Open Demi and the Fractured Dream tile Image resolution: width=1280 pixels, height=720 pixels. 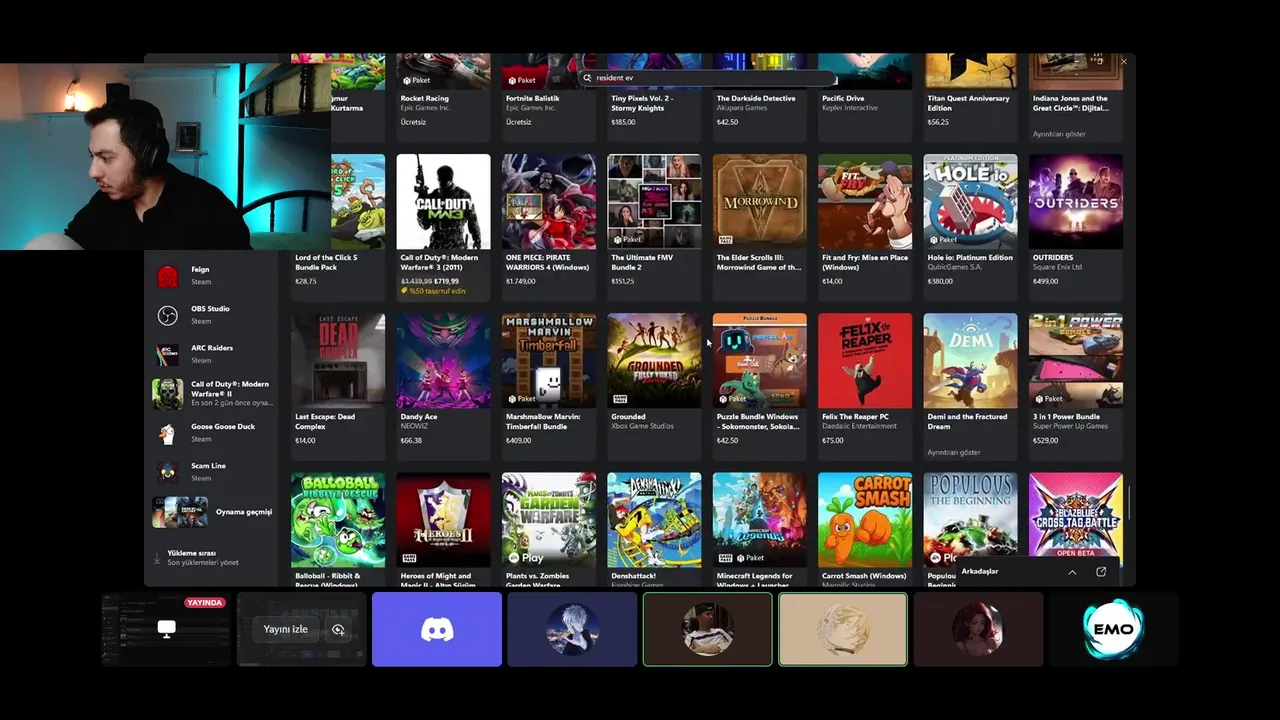[970, 385]
